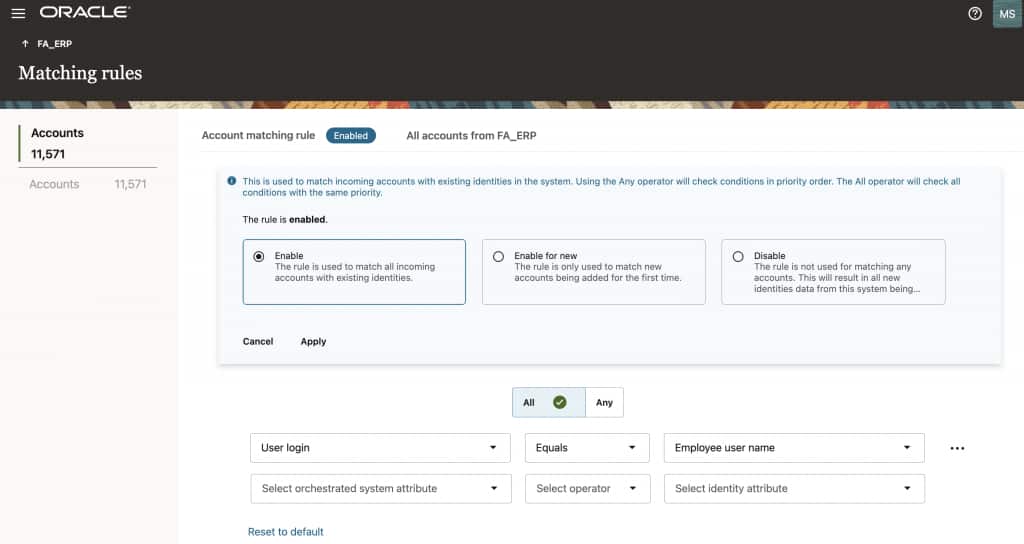1024x544 pixels.
Task: Click the Enabled status badge
Action: (351, 136)
